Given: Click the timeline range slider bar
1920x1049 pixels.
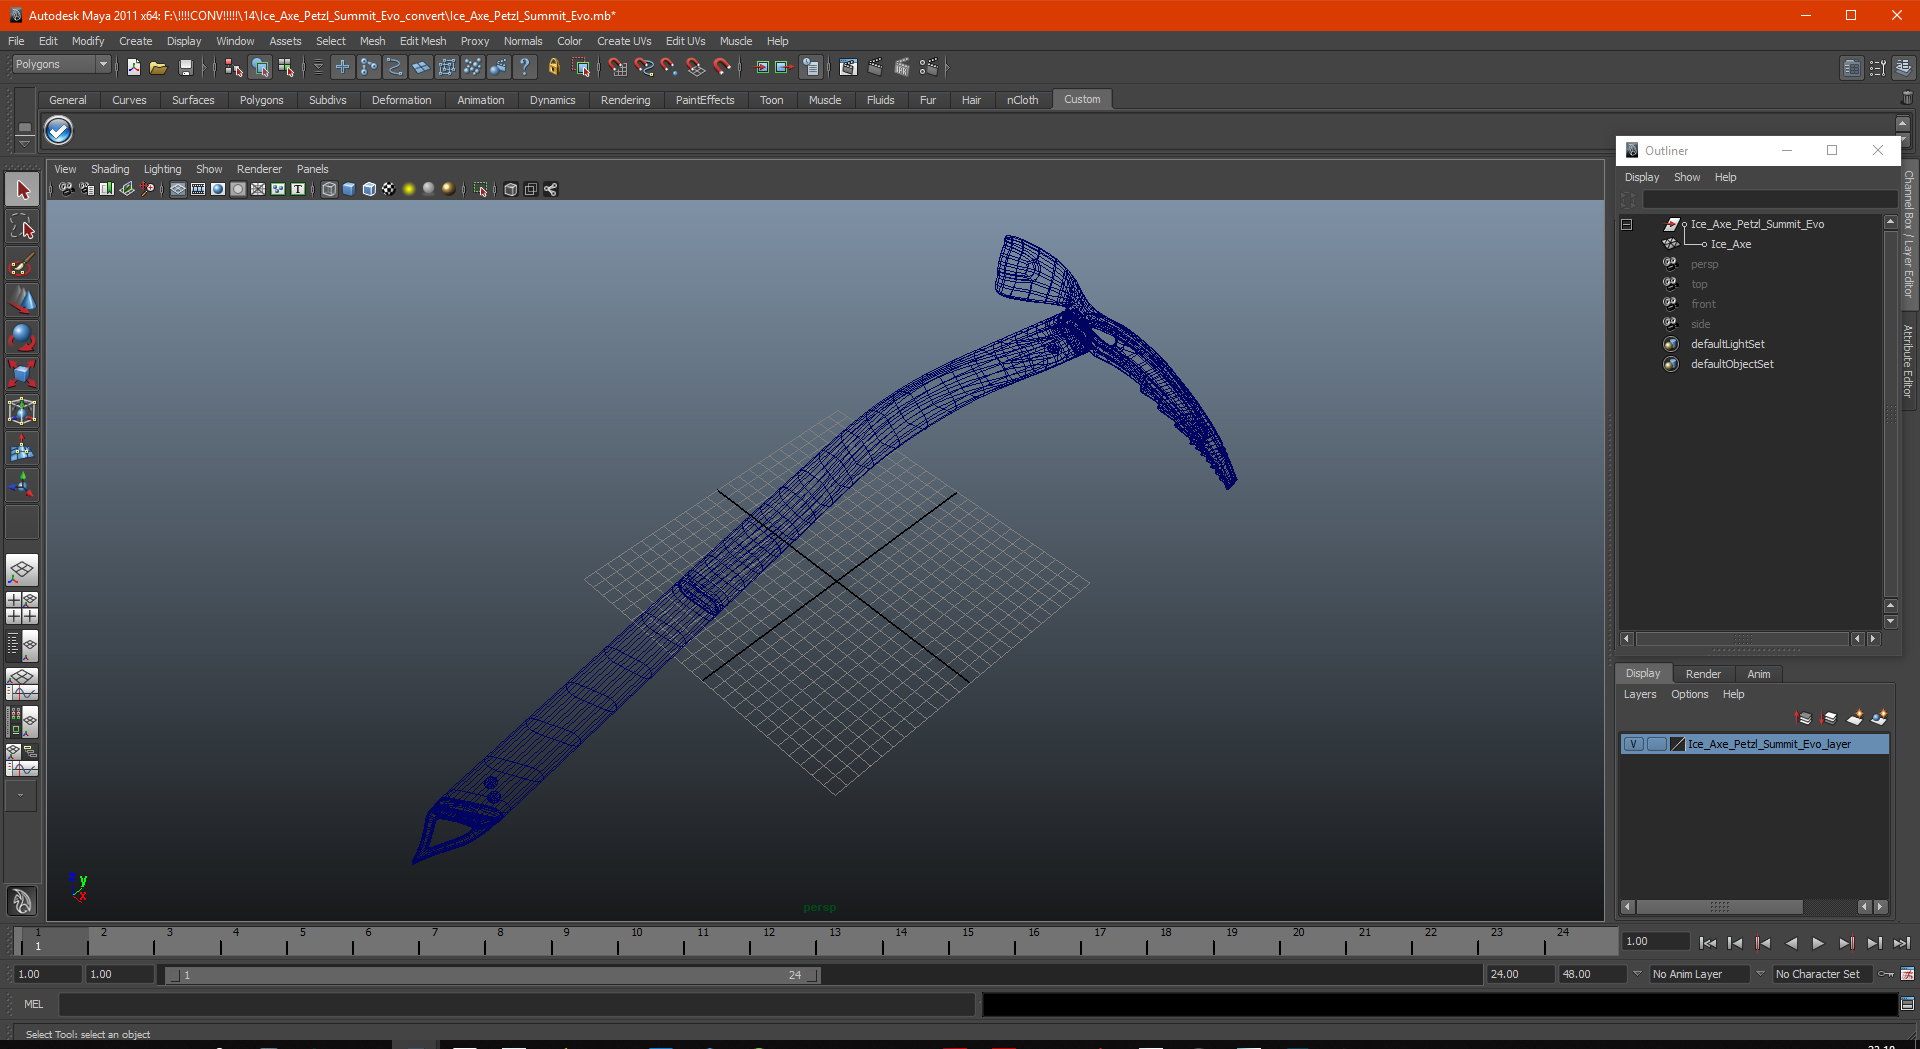Looking at the screenshot, I should (493, 974).
